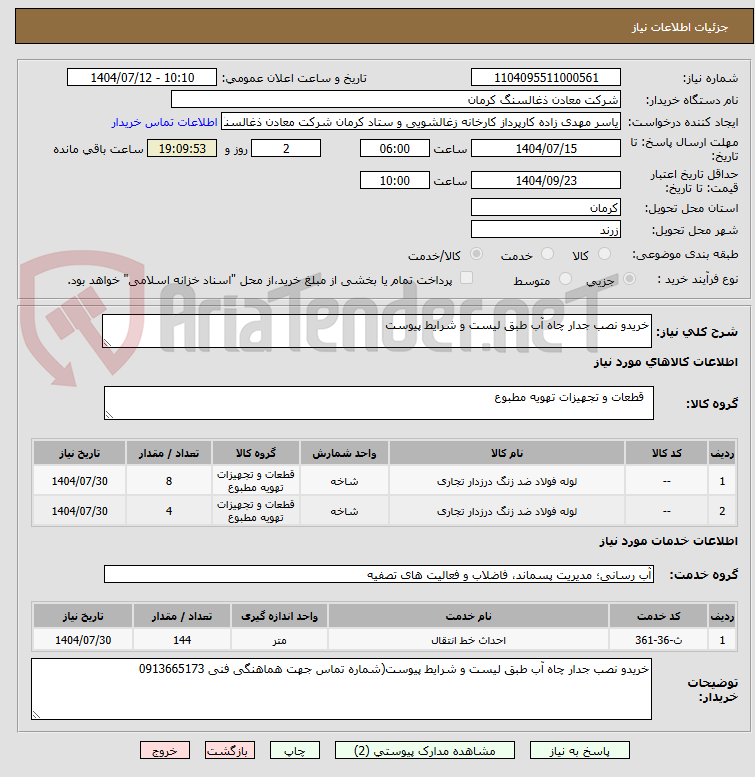Click the delivery province field کرمان

click(x=545, y=208)
